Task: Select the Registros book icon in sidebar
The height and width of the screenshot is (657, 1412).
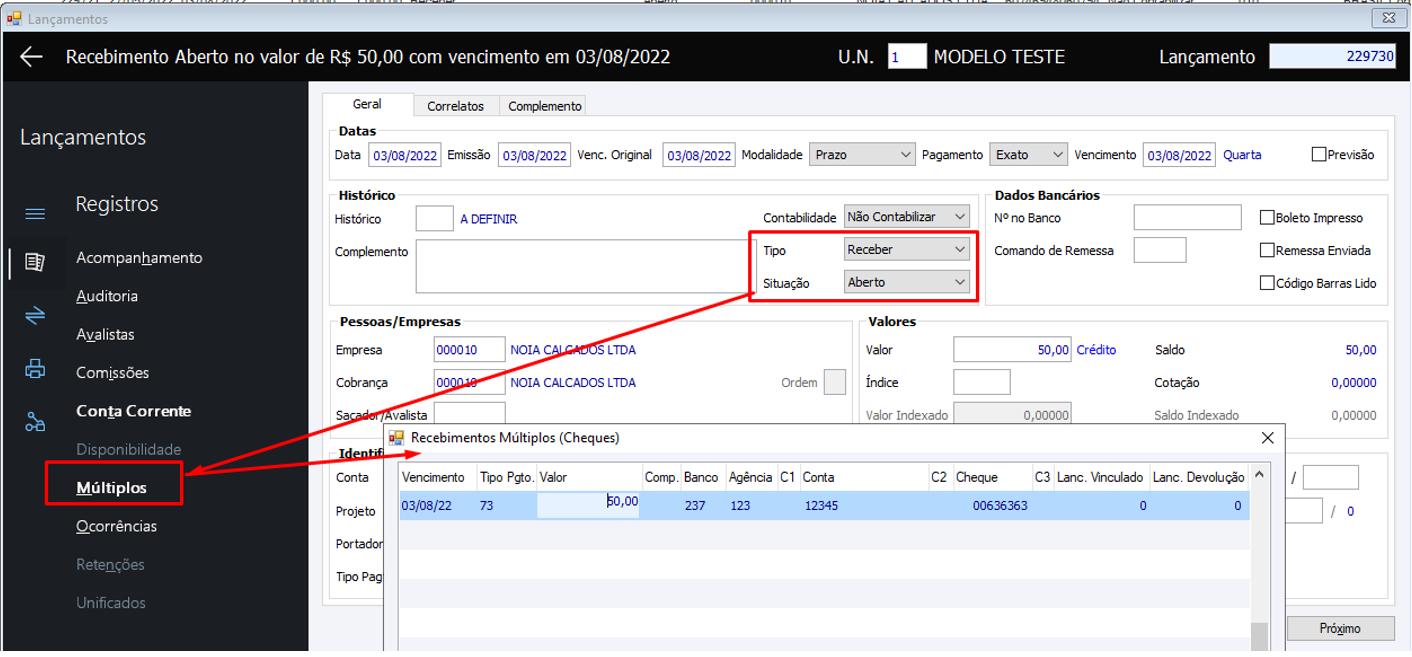Action: pyautogui.click(x=35, y=262)
